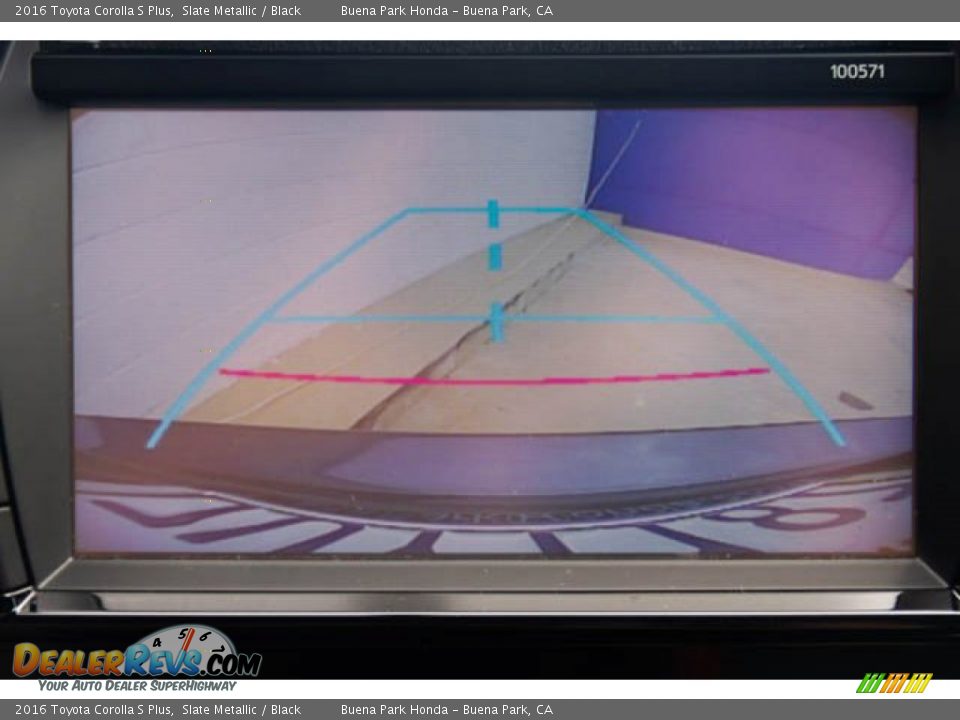Click the 'Your Auto Dealer SuperHighway' tagline
Image resolution: width=960 pixels, height=720 pixels.
(137, 686)
